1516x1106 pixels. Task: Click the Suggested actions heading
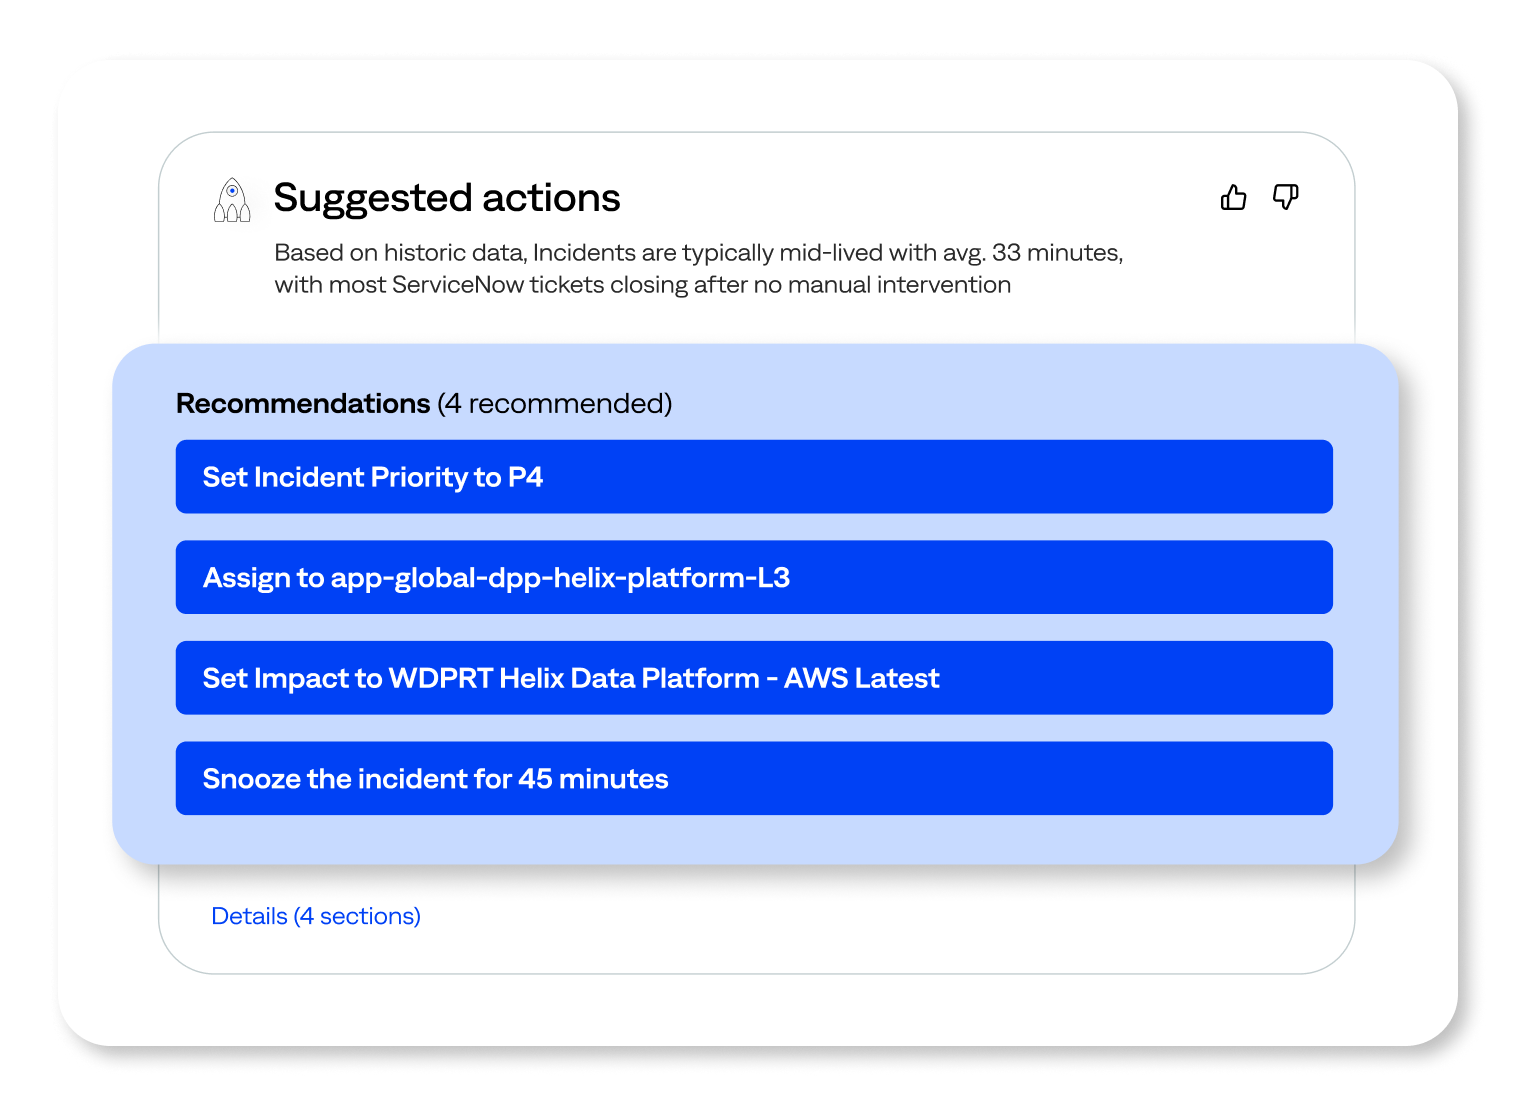[x=447, y=198]
